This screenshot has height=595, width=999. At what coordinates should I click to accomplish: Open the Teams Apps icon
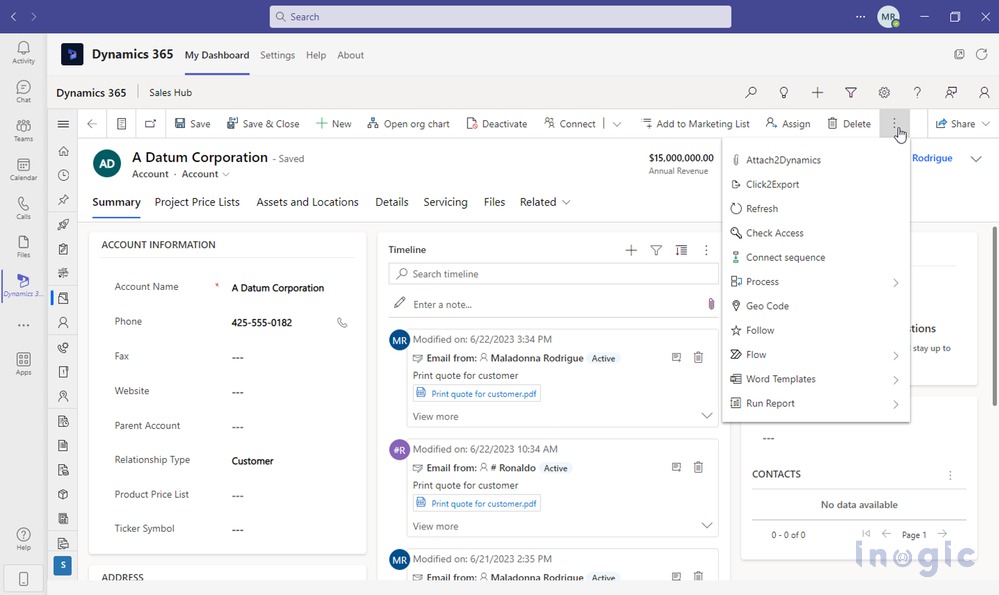pyautogui.click(x=24, y=364)
